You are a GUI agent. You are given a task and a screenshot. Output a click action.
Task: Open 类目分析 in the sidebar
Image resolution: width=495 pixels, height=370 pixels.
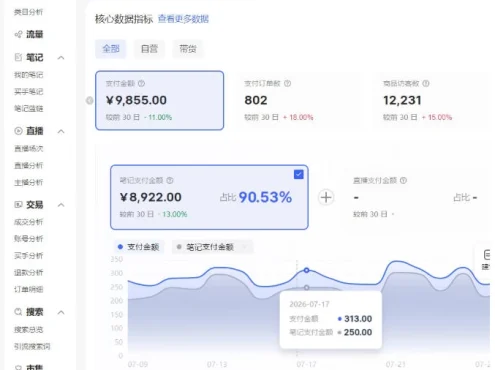28,12
